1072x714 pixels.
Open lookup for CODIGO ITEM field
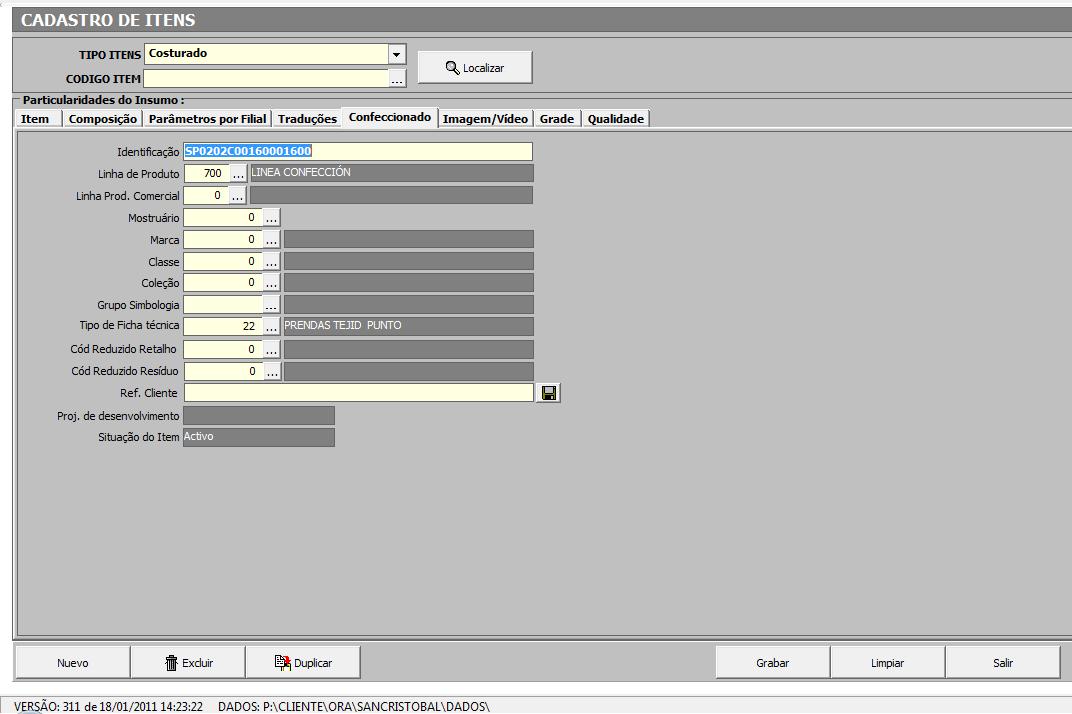(x=397, y=78)
